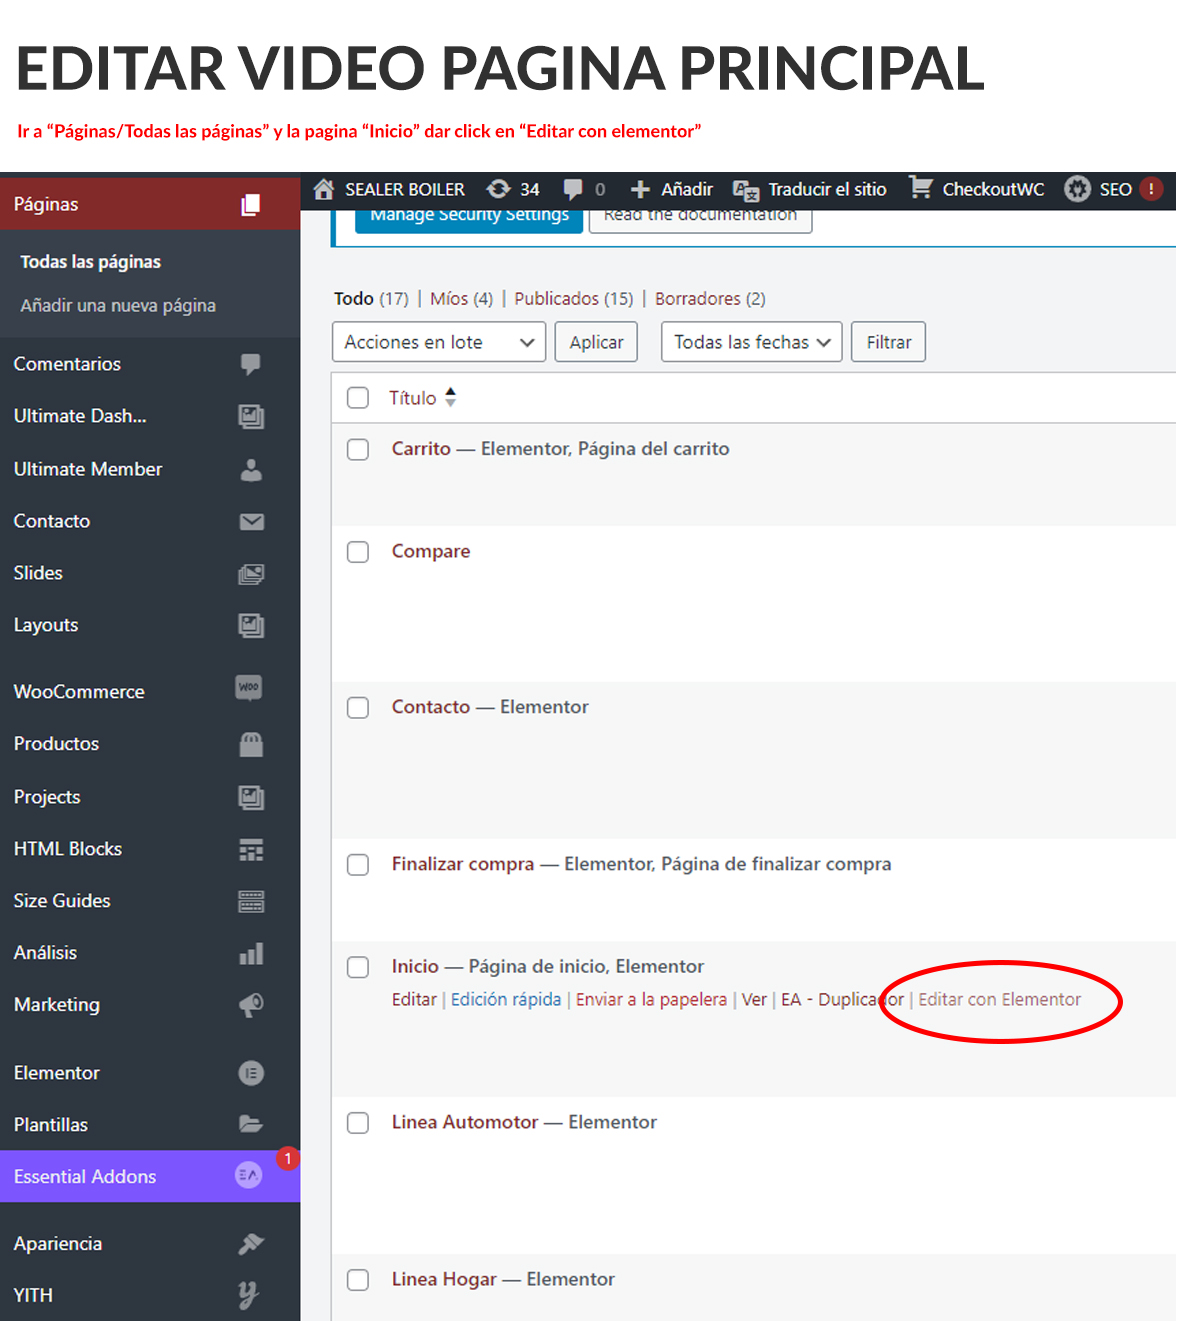The width and height of the screenshot is (1177, 1321).
Task: Click the YITH logo icon
Action: click(x=248, y=1295)
